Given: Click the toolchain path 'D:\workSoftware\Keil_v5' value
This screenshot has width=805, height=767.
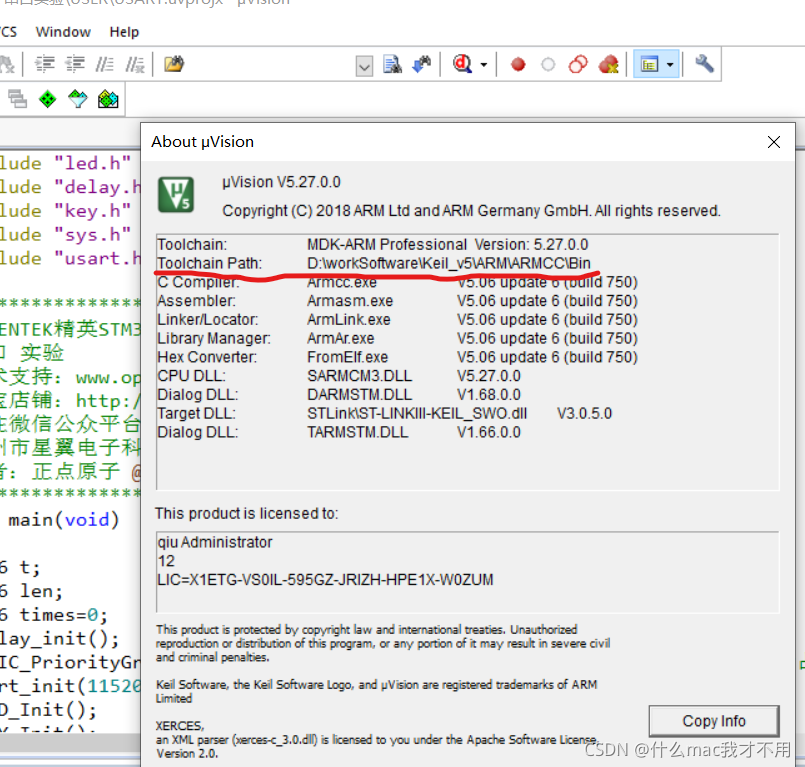Looking at the screenshot, I should [449, 263].
